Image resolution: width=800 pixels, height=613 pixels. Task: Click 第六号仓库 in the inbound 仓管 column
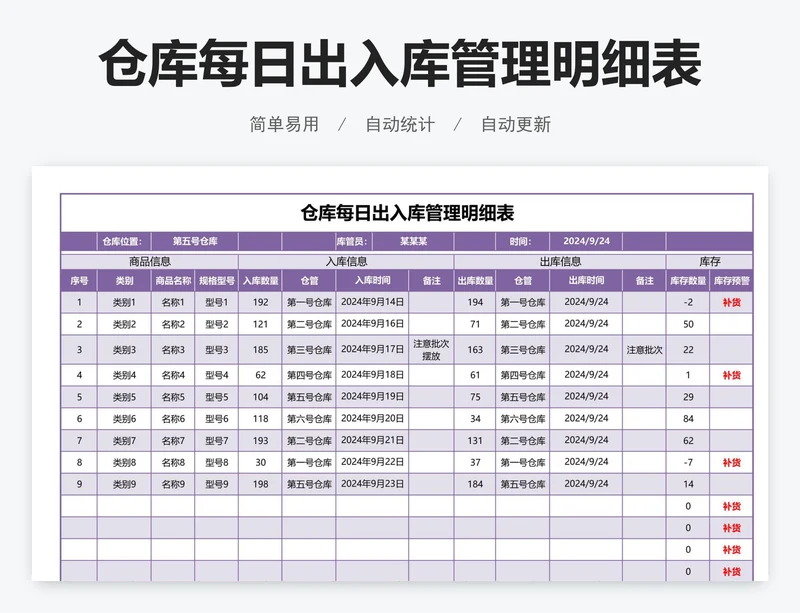(x=309, y=419)
